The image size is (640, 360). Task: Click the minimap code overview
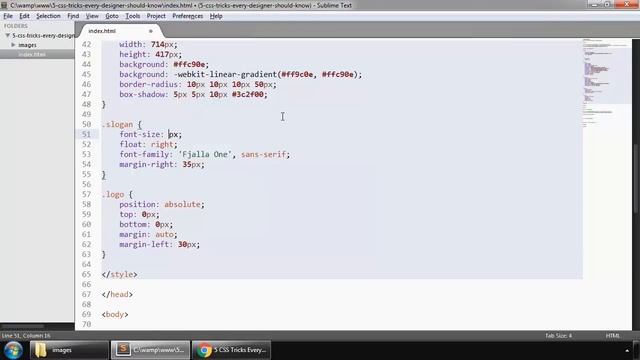[x=607, y=82]
